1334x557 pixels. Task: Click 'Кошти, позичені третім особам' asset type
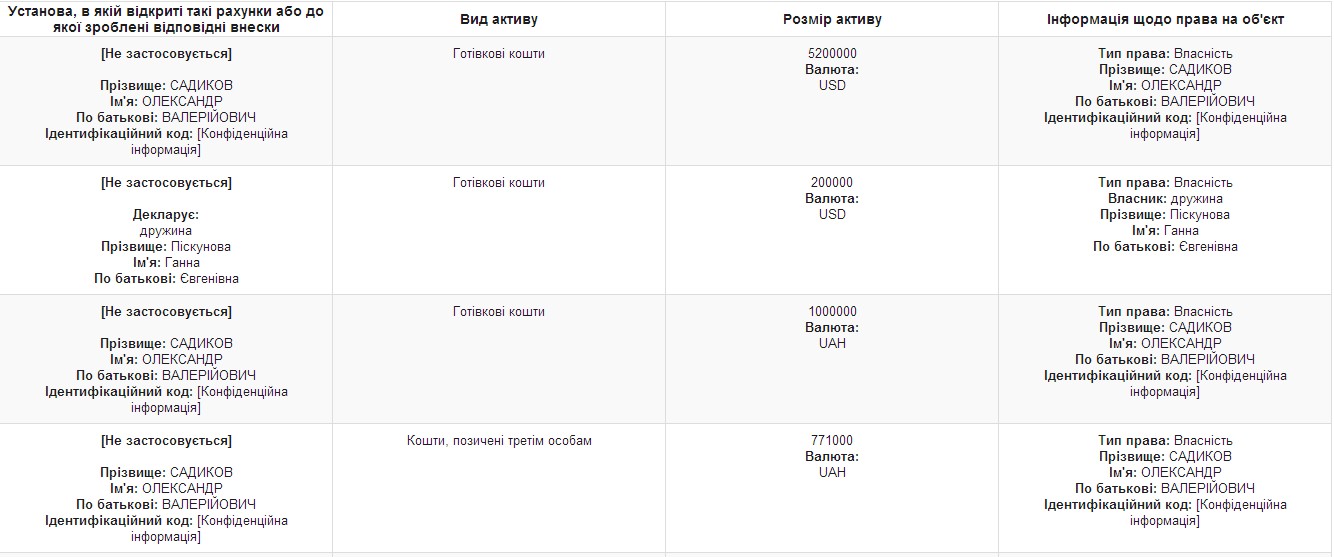[x=499, y=440]
